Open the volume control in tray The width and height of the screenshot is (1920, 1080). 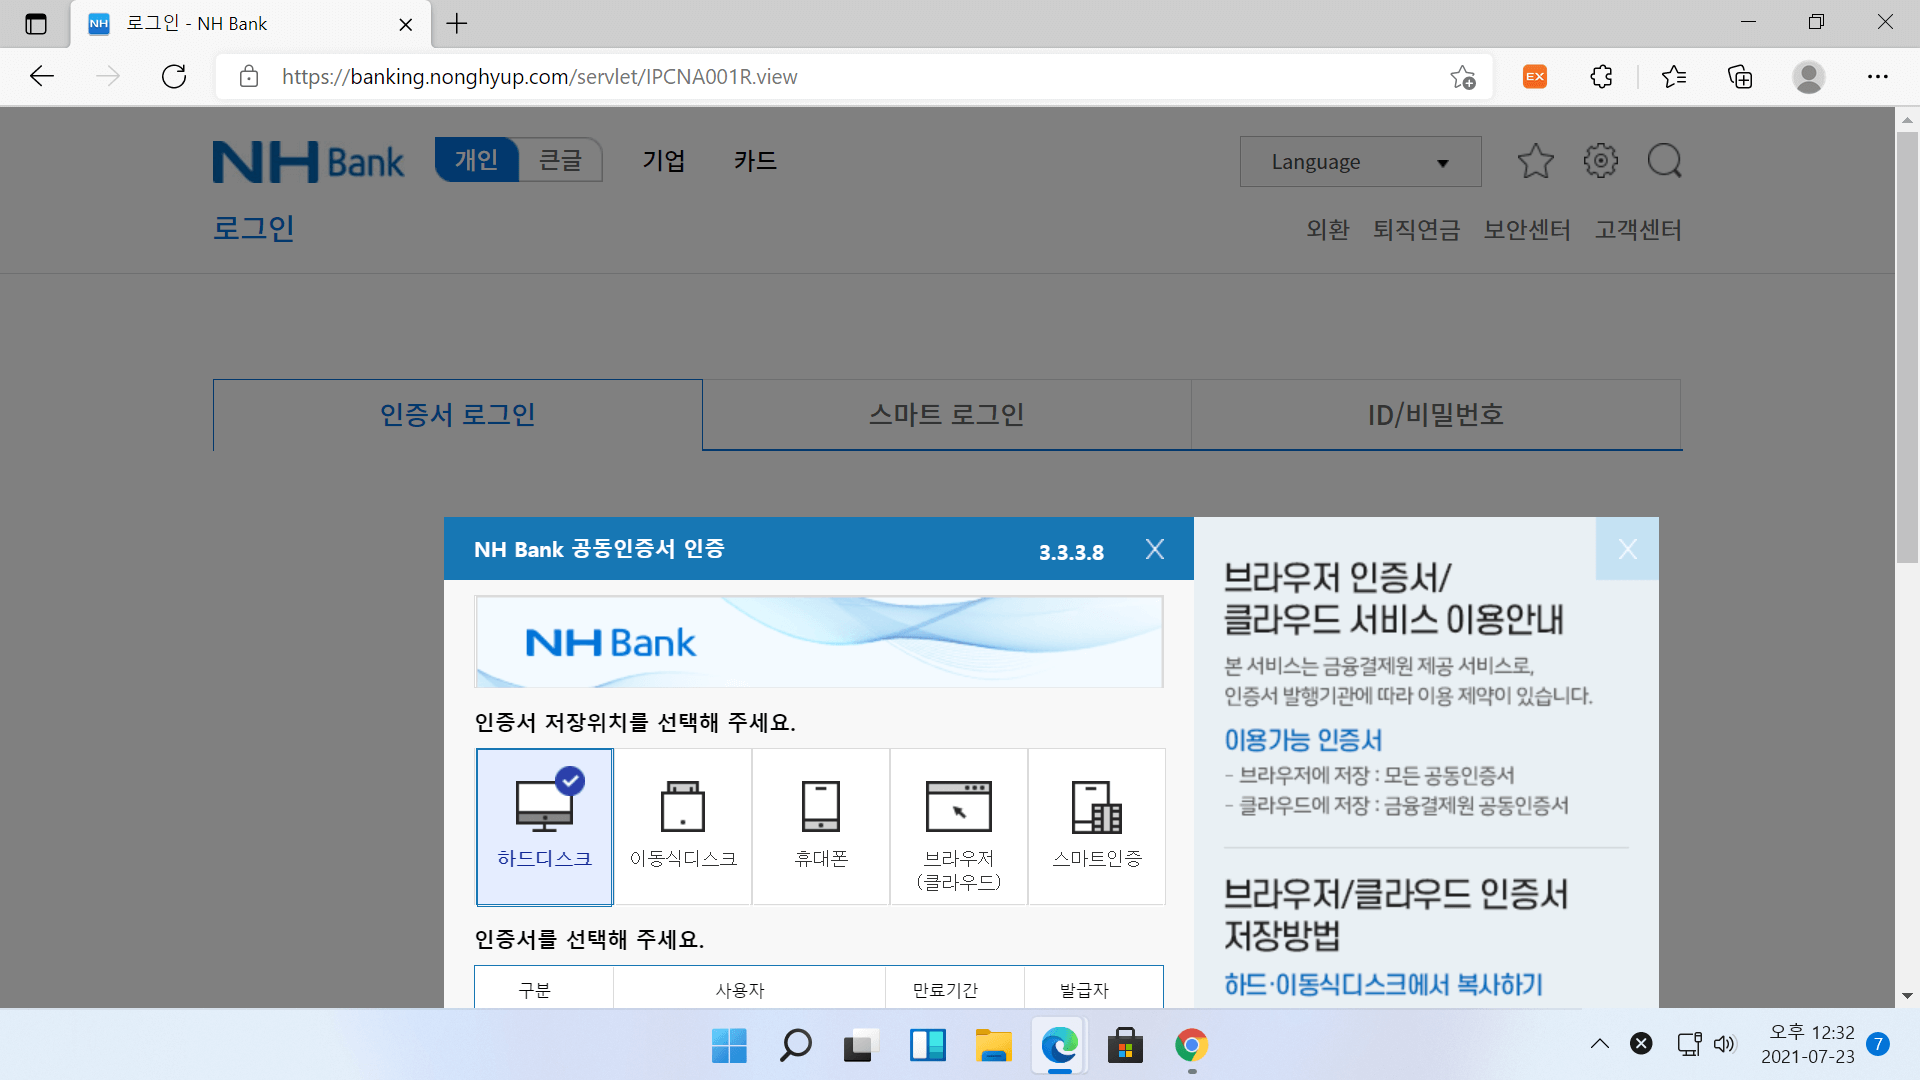pyautogui.click(x=1724, y=1044)
